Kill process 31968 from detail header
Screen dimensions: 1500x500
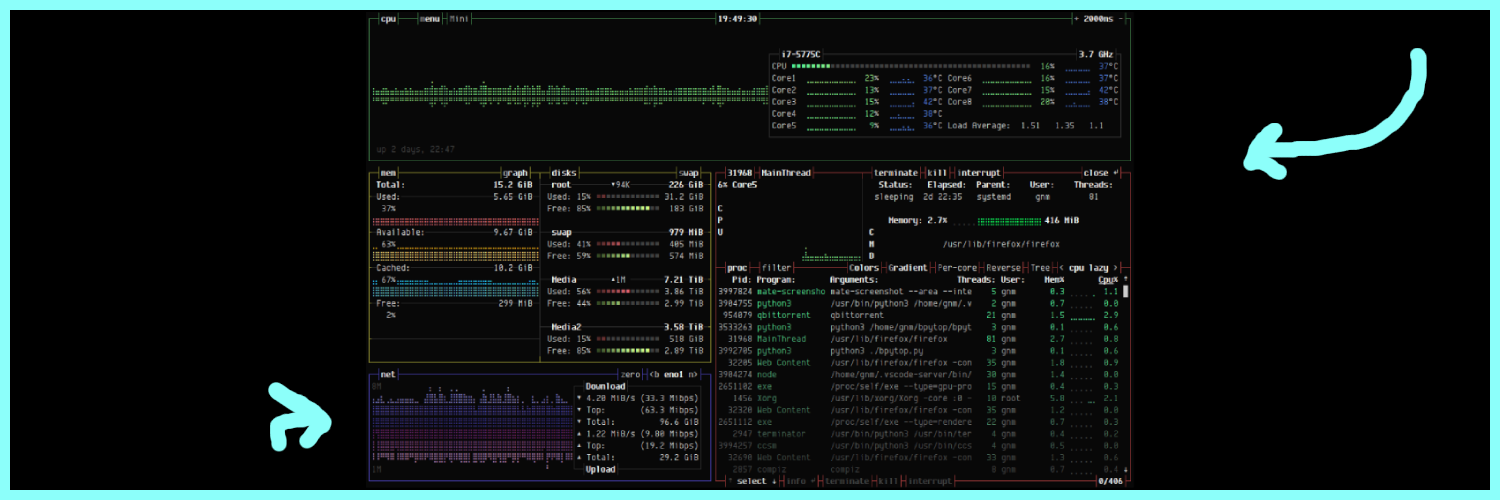pos(937,172)
